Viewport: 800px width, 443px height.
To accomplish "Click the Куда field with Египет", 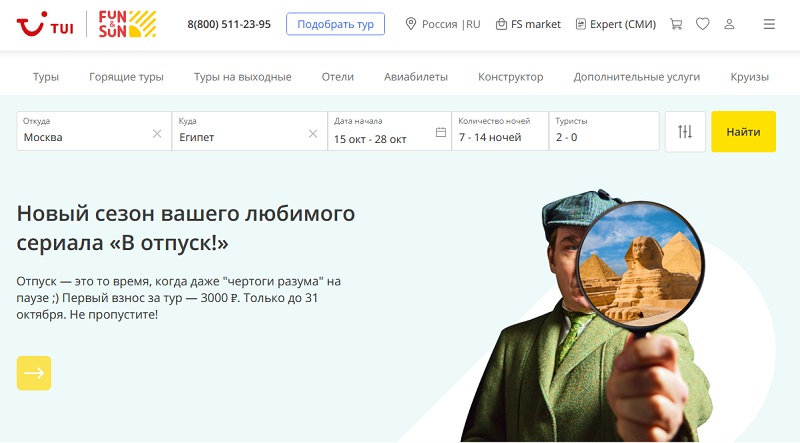I will click(x=249, y=131).
